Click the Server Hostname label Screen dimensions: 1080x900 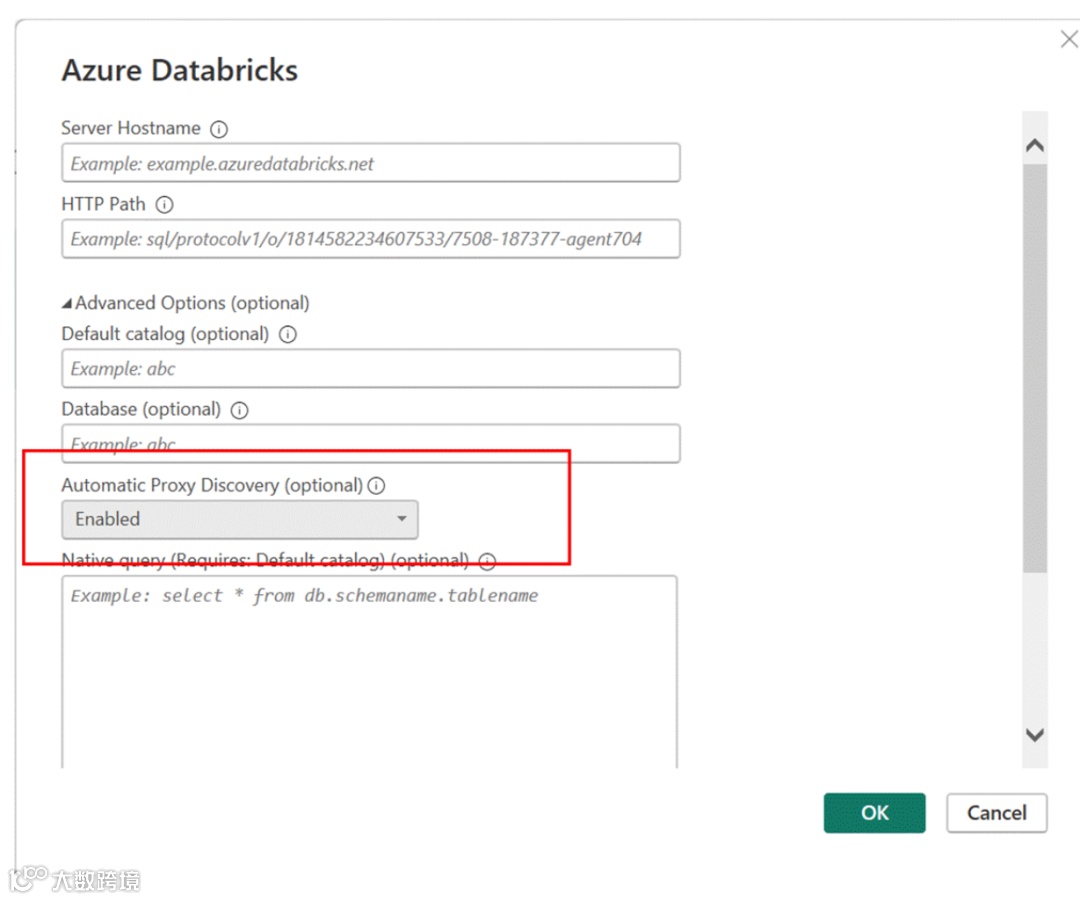[x=131, y=128]
